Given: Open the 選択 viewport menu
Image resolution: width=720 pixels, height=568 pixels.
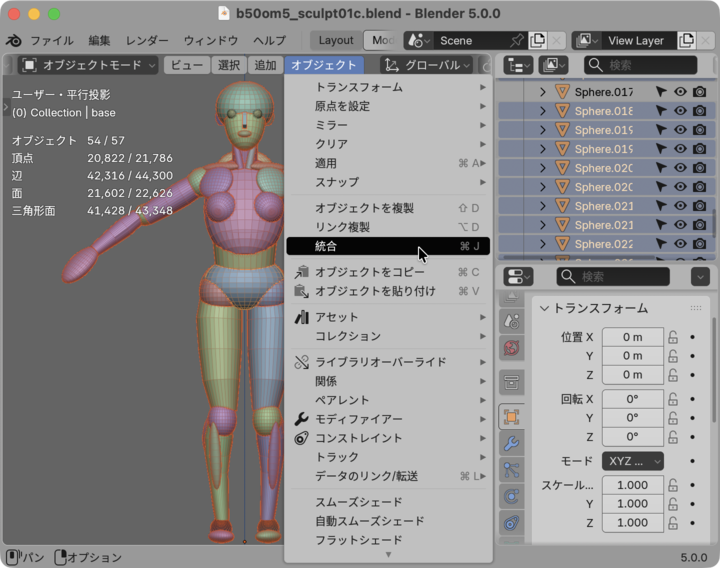Looking at the screenshot, I should tap(229, 65).
